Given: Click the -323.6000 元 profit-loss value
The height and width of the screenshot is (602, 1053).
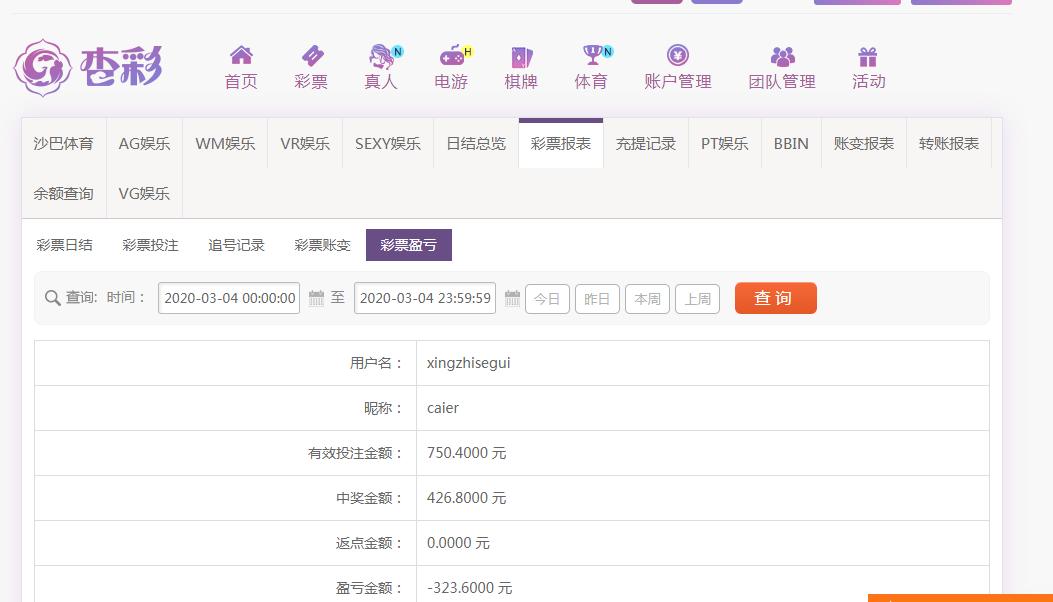Looking at the screenshot, I should point(469,588).
